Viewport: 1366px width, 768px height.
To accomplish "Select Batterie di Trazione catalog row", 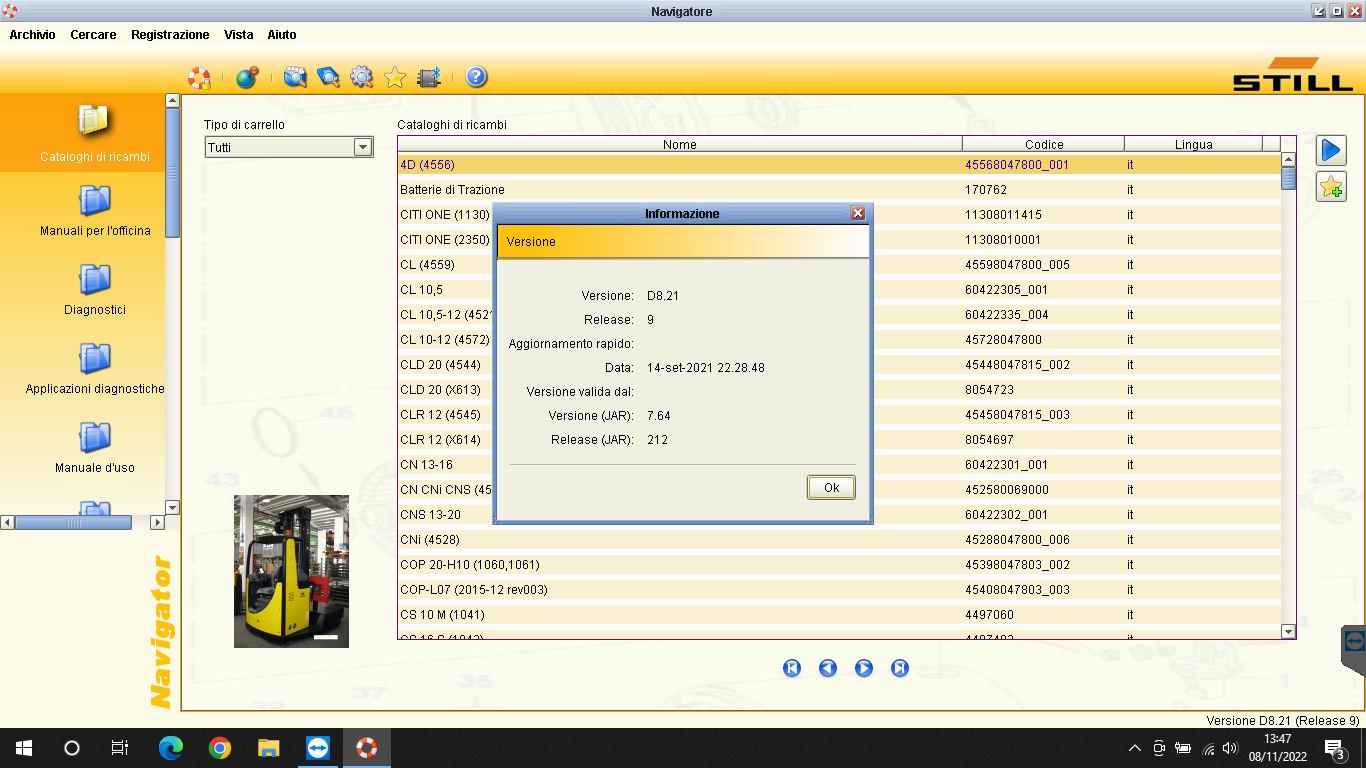I will click(x=839, y=189).
